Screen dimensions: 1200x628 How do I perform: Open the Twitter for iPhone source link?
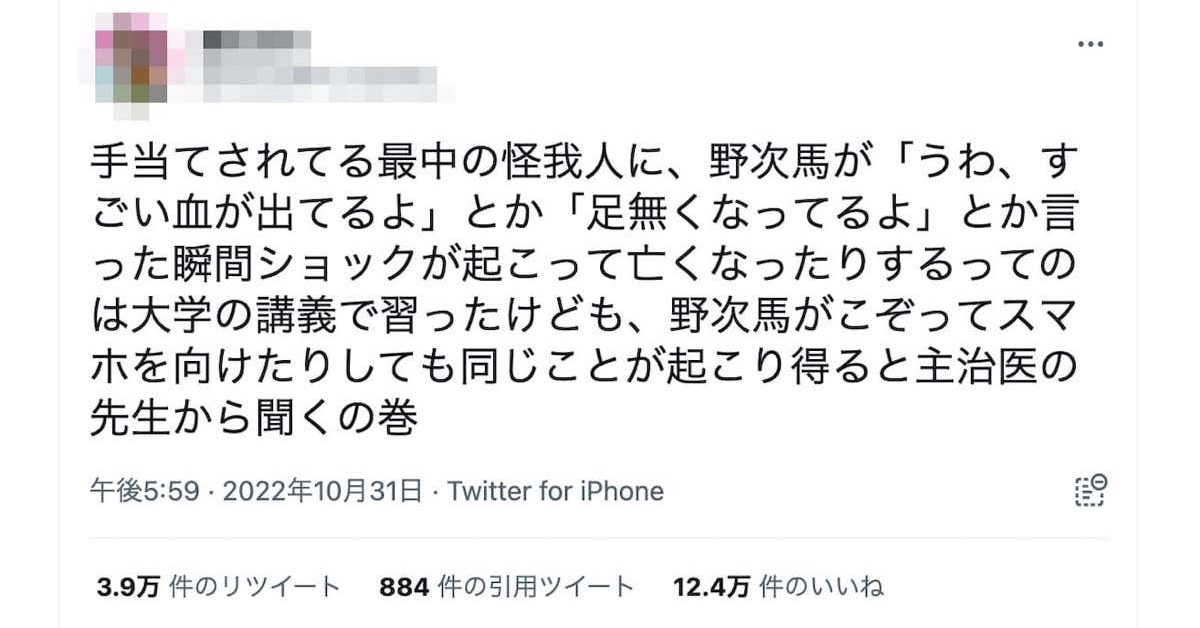pos(555,492)
